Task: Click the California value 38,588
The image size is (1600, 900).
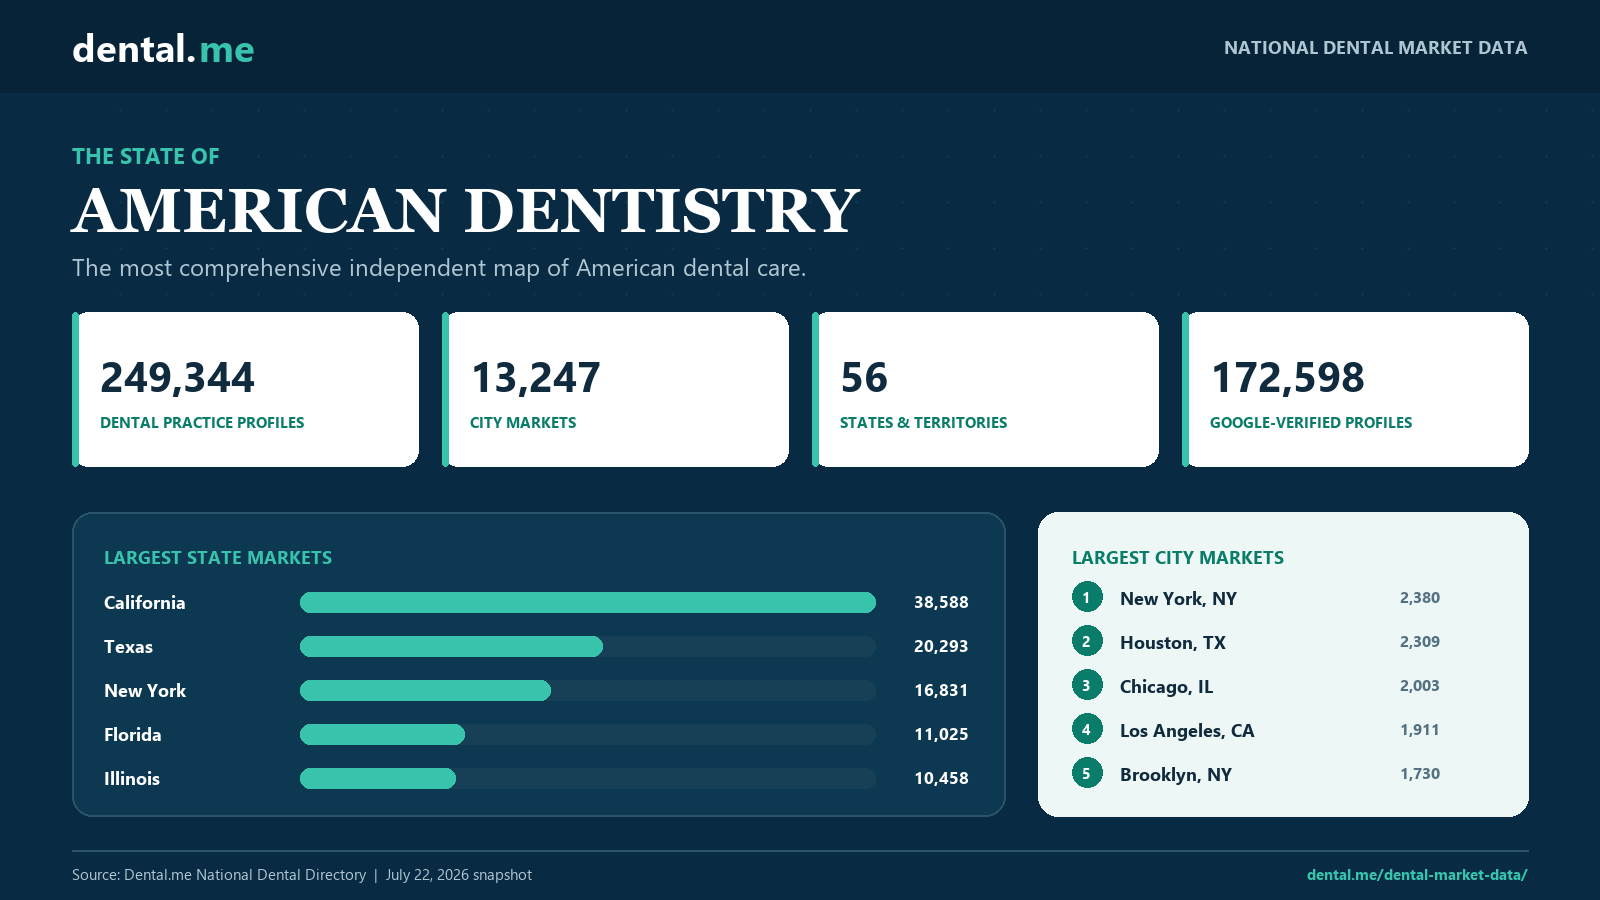Action: 941,602
